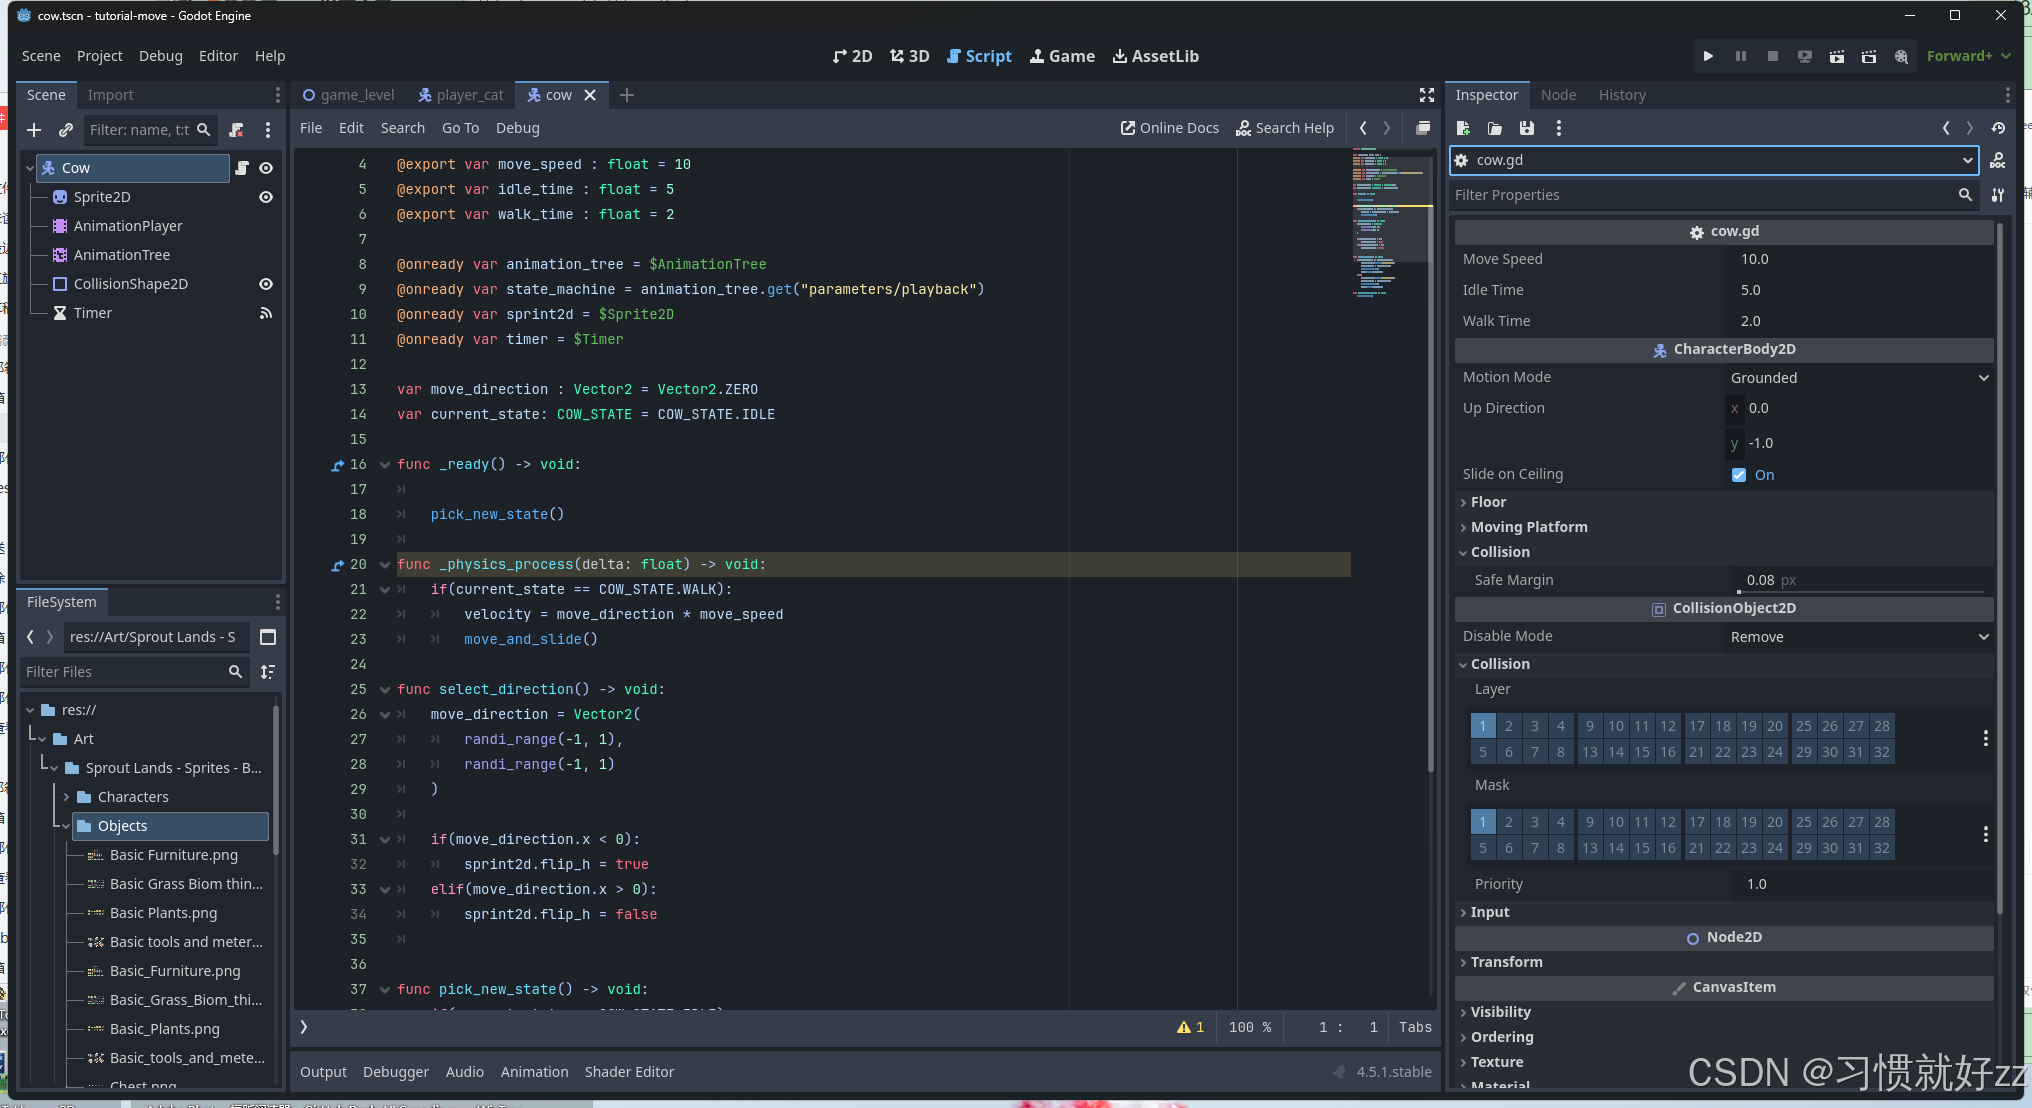
Task: Click the Add Child Node plus icon
Action: tap(34, 130)
